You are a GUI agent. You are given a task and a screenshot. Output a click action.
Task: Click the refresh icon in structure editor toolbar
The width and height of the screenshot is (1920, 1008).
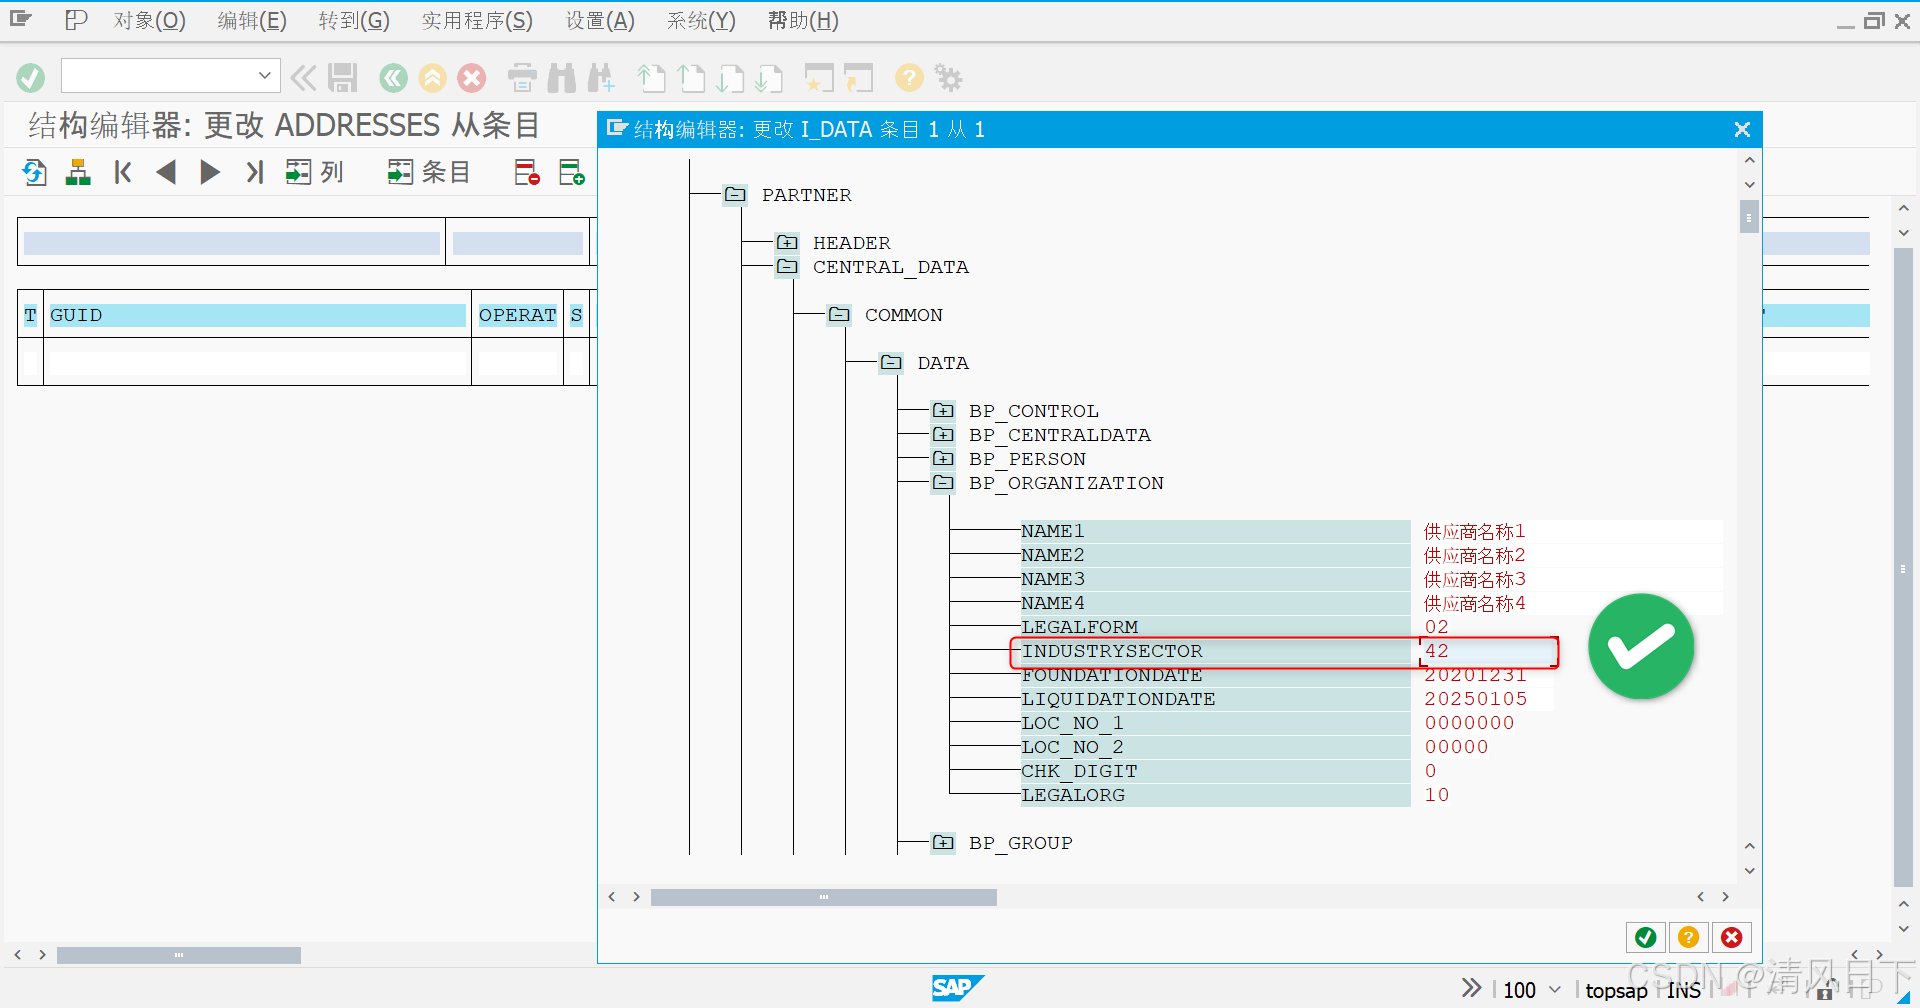35,172
